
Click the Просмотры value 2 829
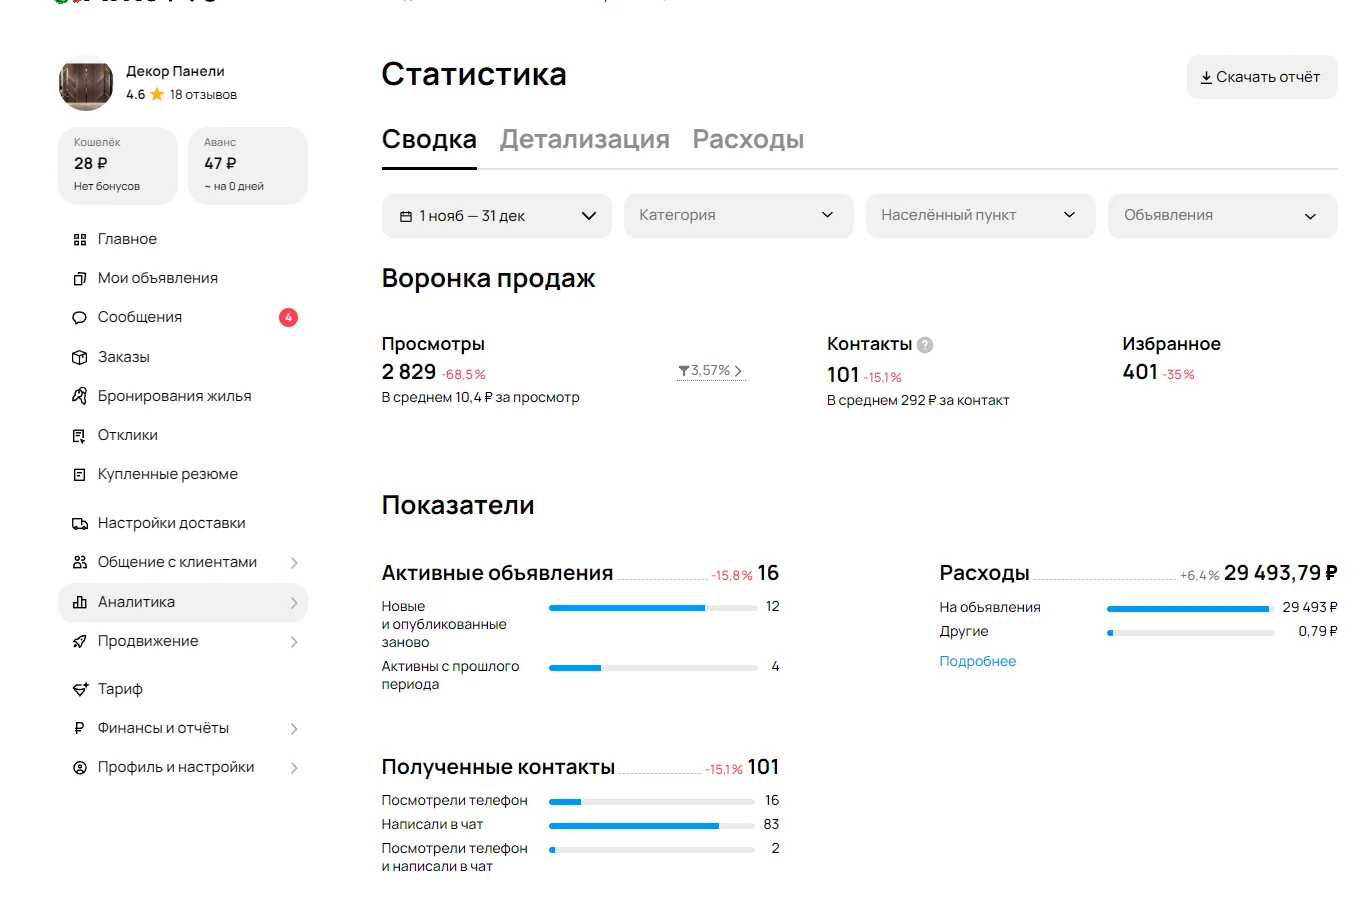409,372
